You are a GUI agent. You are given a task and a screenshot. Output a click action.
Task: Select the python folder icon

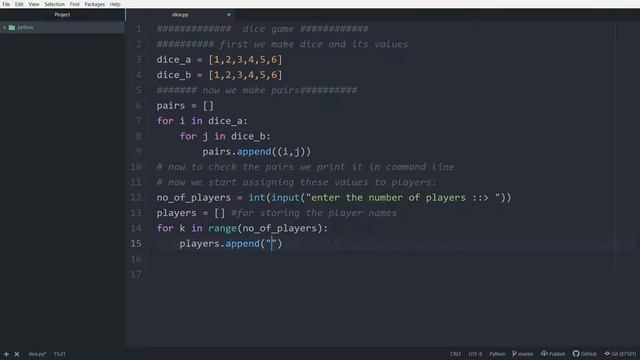point(12,27)
